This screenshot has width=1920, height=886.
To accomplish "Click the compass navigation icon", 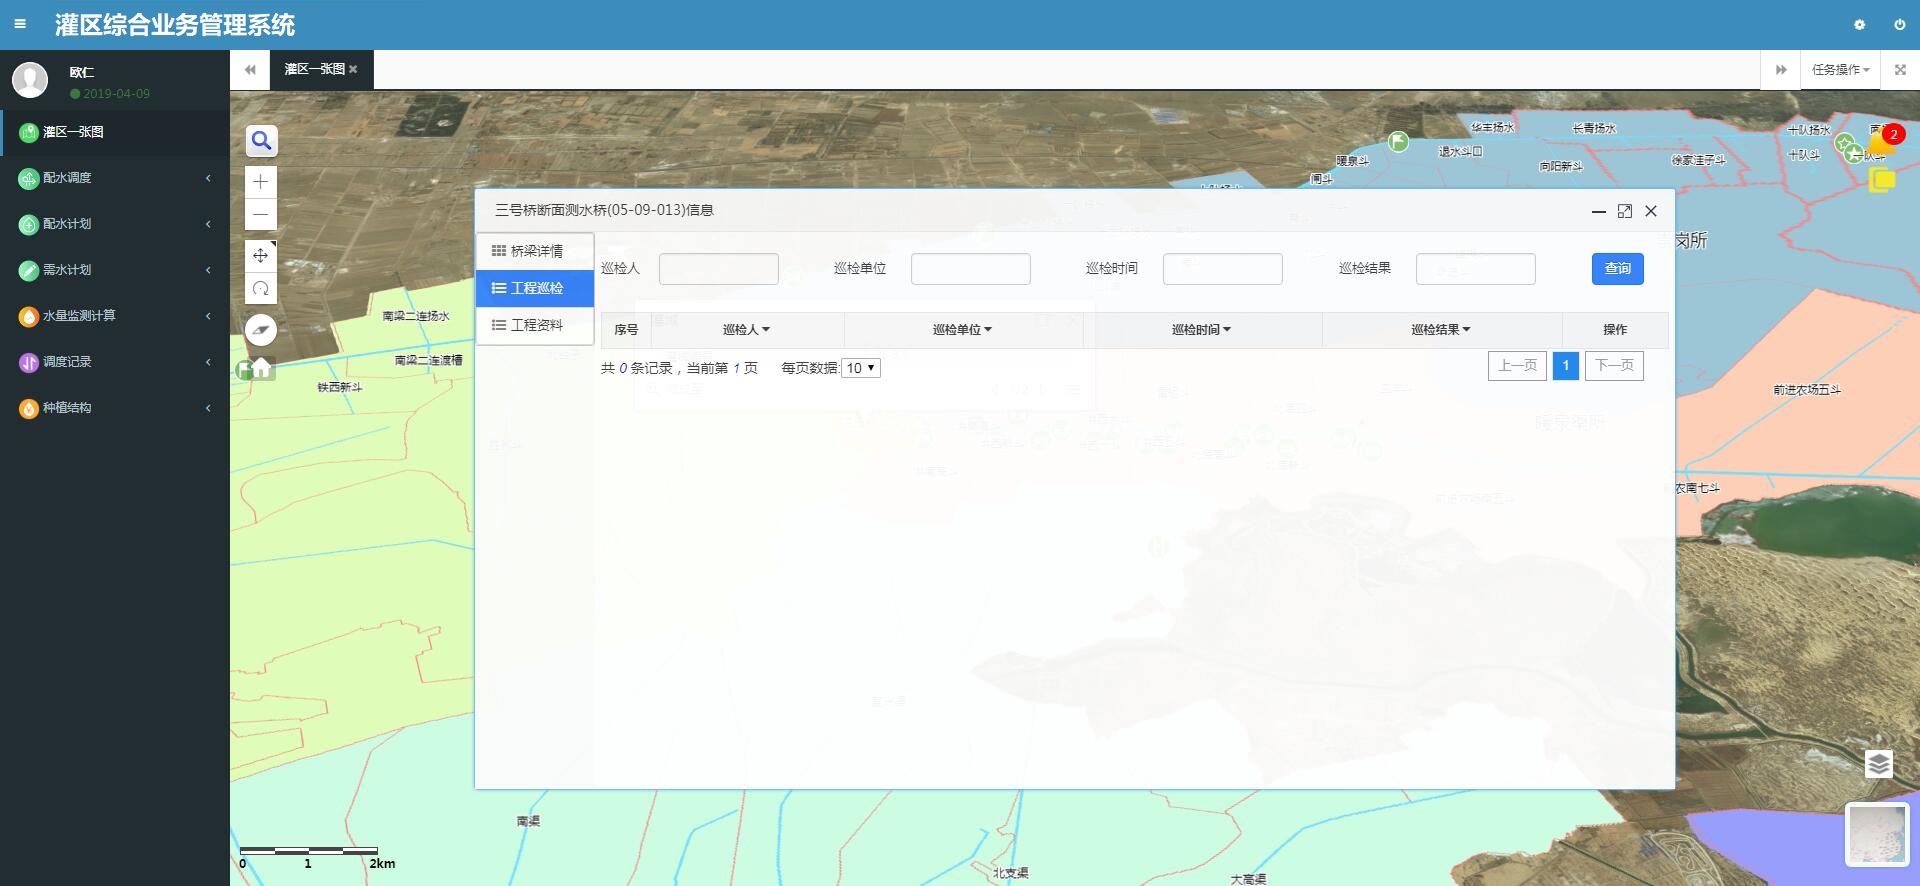I will point(260,329).
